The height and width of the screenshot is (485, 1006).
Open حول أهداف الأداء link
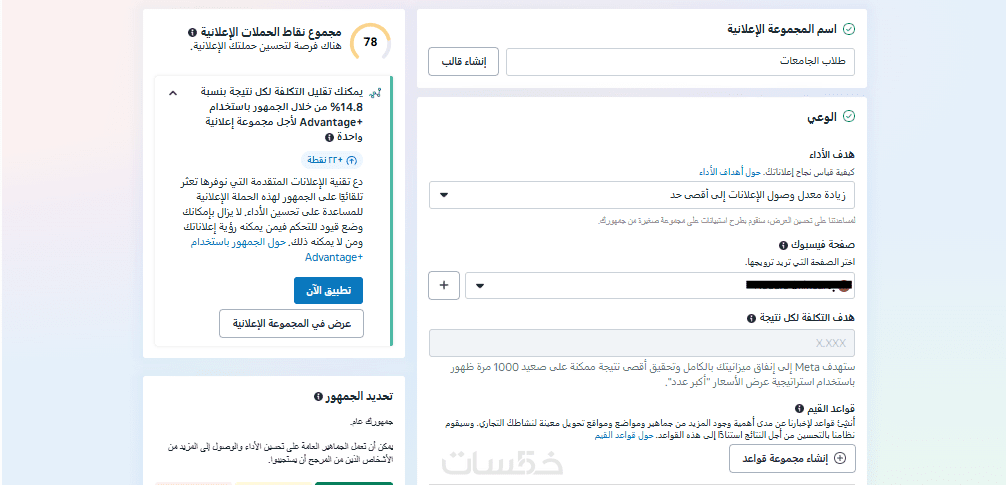click(x=730, y=172)
